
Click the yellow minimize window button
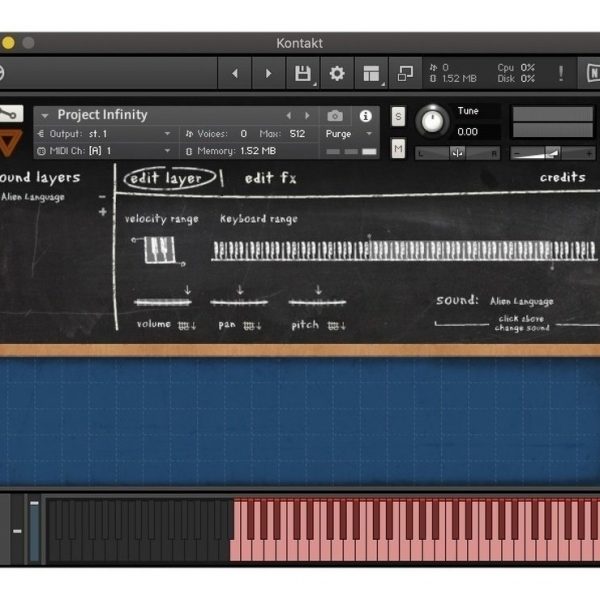pyautogui.click(x=8, y=42)
